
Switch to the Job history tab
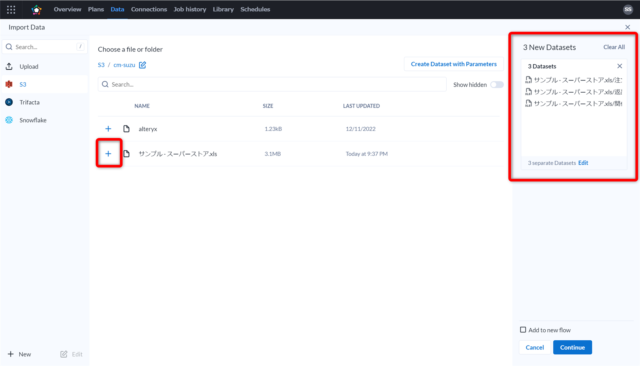pyautogui.click(x=190, y=9)
